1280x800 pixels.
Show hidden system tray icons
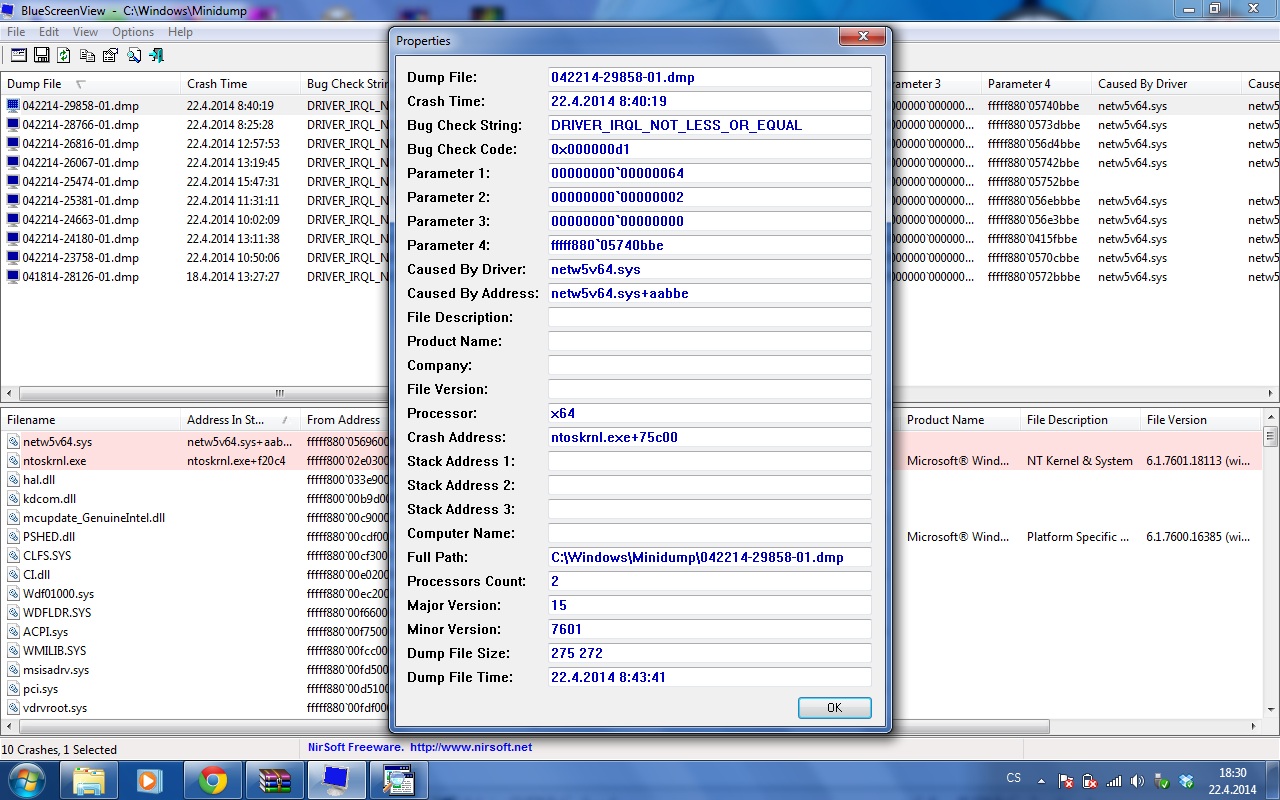click(1042, 780)
